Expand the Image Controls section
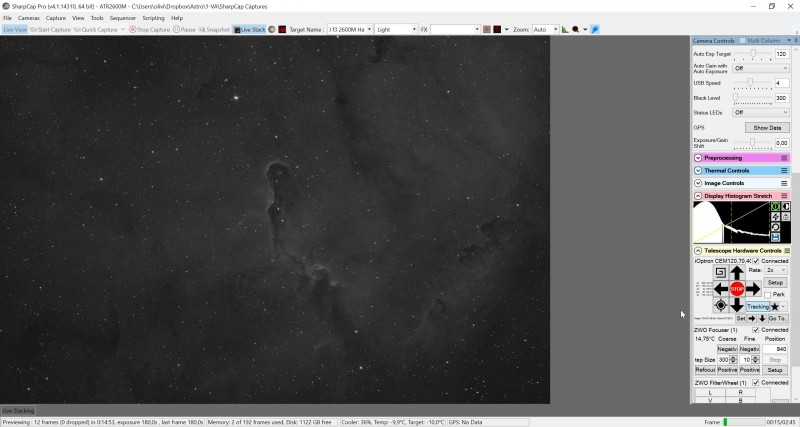800x427 pixels. [698, 183]
